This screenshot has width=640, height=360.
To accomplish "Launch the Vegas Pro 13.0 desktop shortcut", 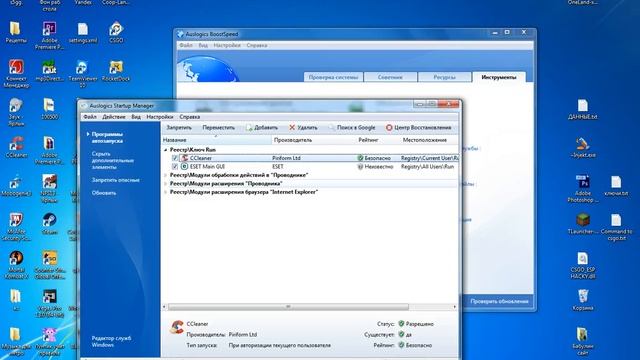I will pos(49,303).
